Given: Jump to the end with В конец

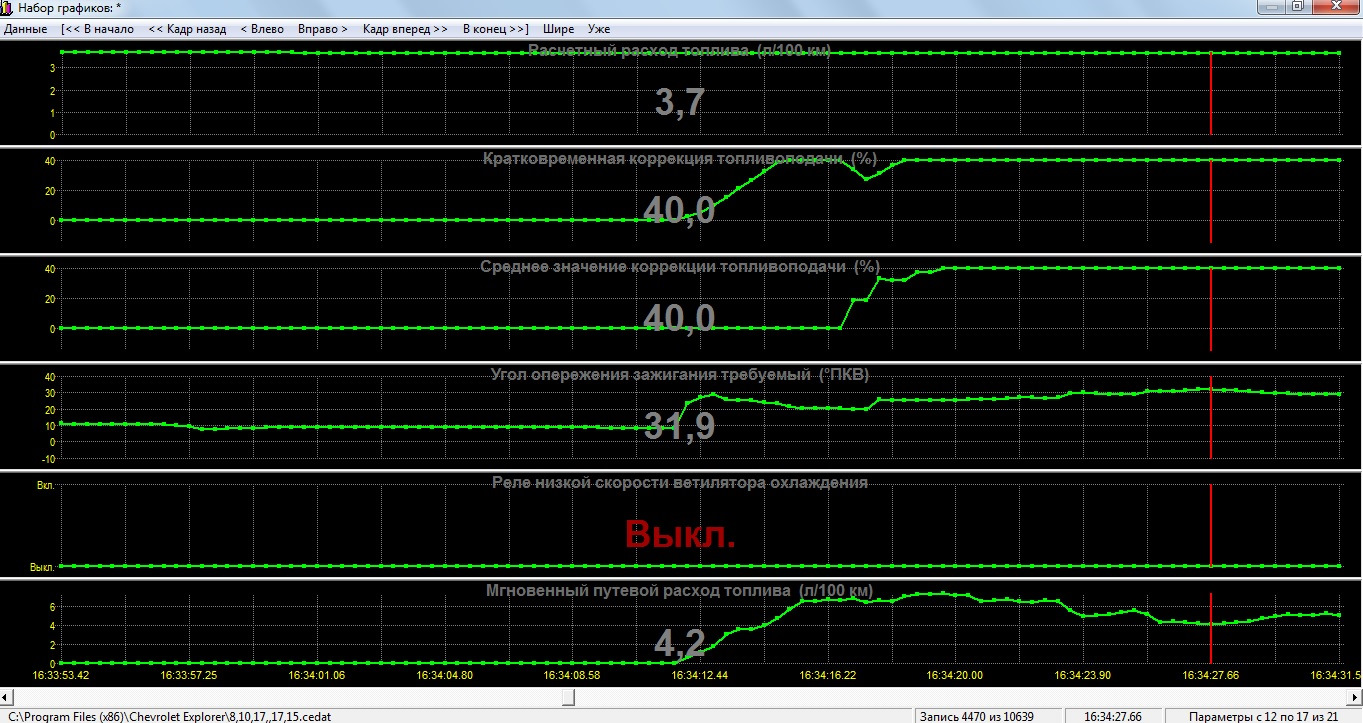Looking at the screenshot, I should (495, 29).
